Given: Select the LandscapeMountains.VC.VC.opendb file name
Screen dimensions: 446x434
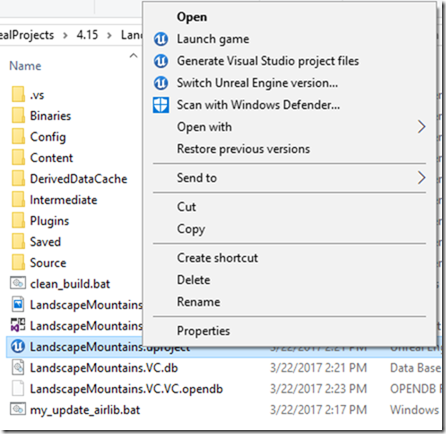Looking at the screenshot, I should (126, 389).
